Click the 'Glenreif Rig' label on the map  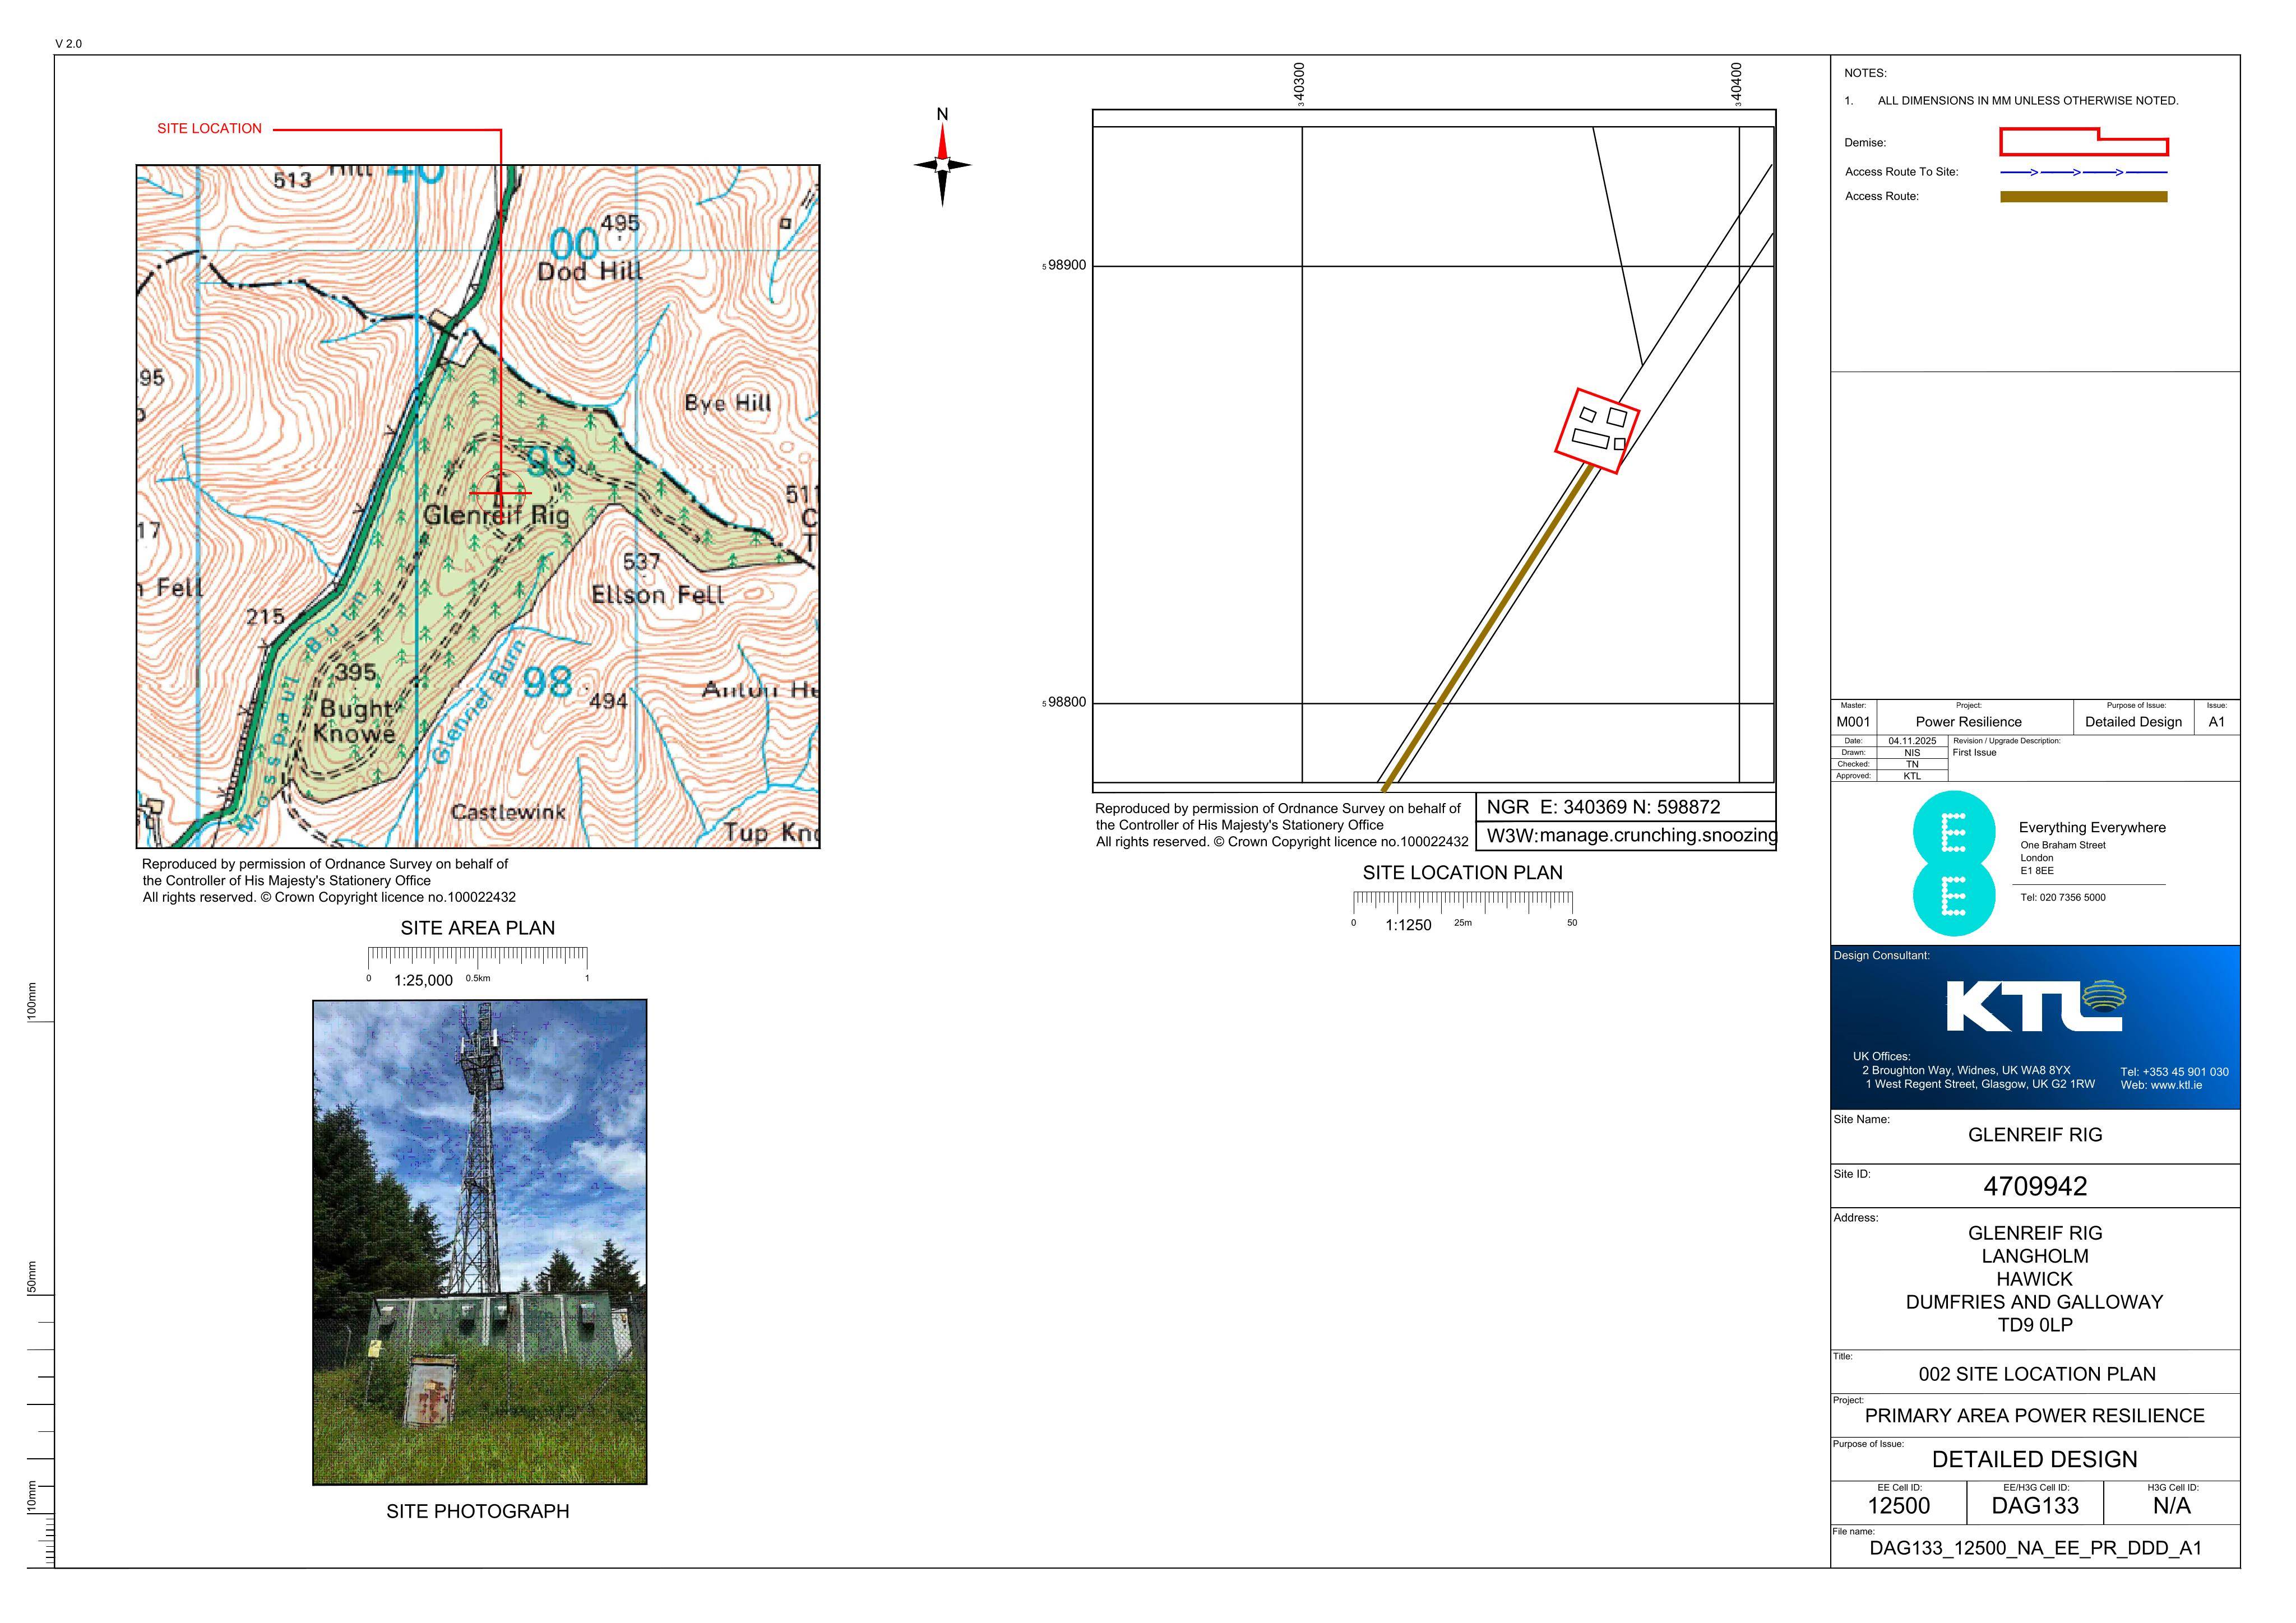496,515
